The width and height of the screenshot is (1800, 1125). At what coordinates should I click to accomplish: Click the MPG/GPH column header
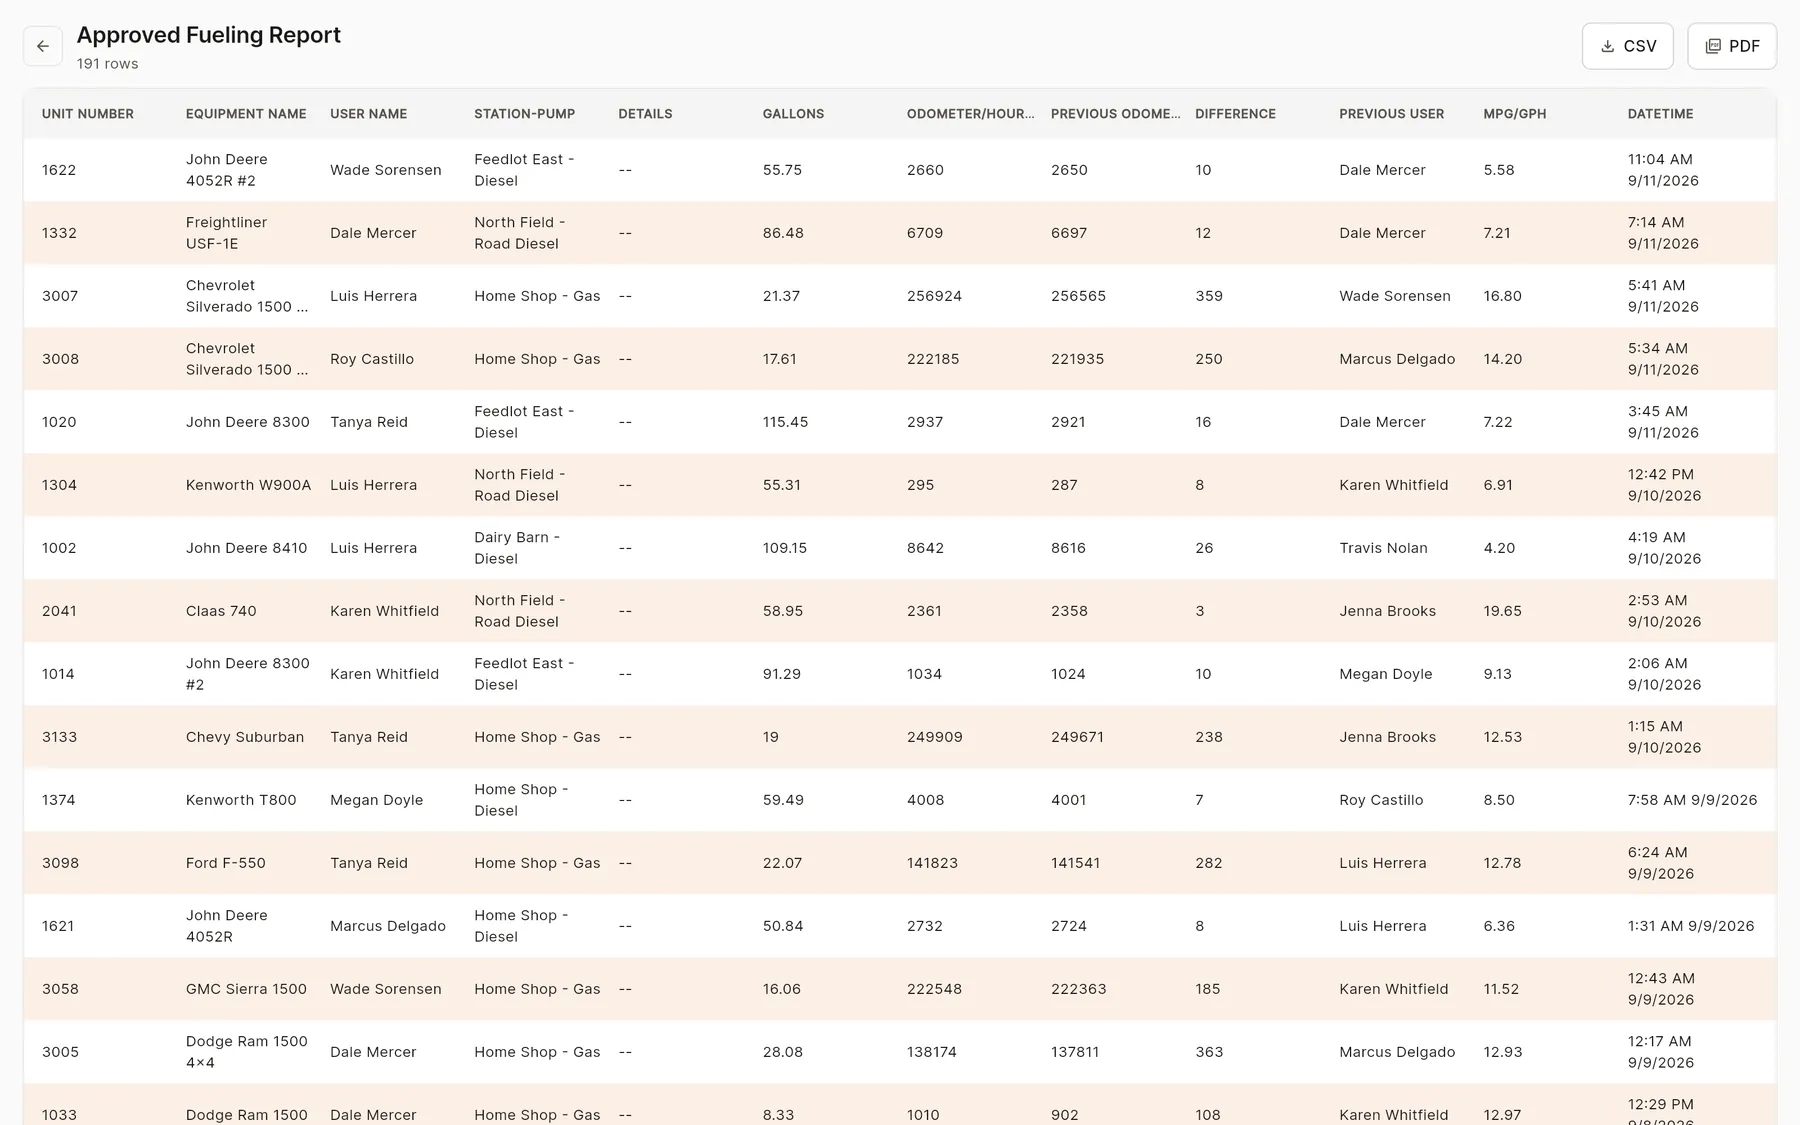(1514, 114)
